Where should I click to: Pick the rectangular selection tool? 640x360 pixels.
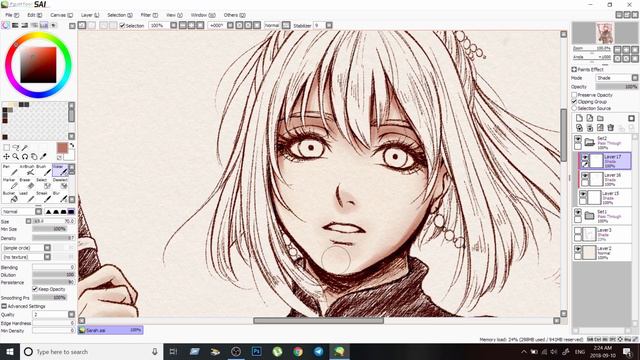coord(7,148)
